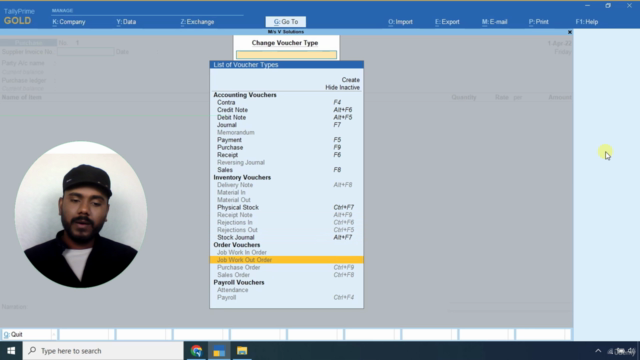Select the Job Work In Order type
The width and height of the screenshot is (640, 360).
click(286, 252)
